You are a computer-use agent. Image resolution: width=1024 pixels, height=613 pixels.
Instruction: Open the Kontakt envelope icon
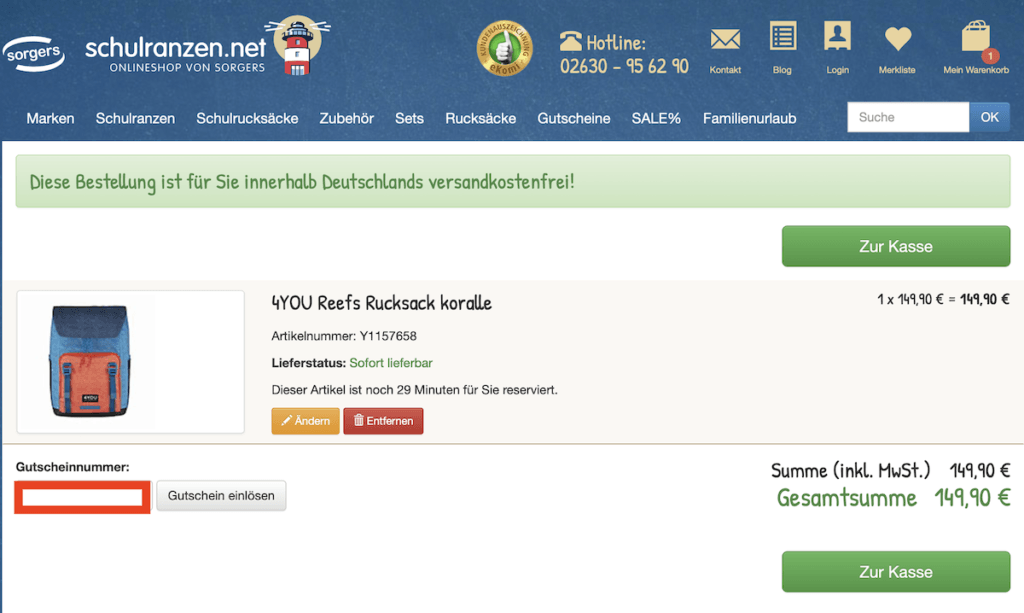725,39
